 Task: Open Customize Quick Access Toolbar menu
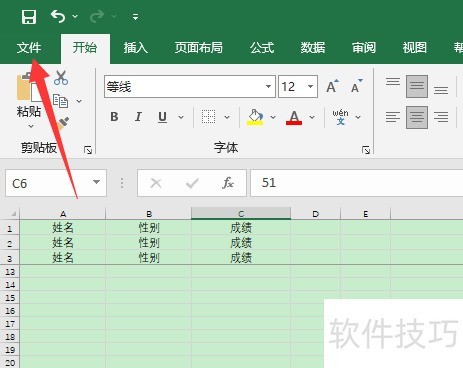[135, 16]
